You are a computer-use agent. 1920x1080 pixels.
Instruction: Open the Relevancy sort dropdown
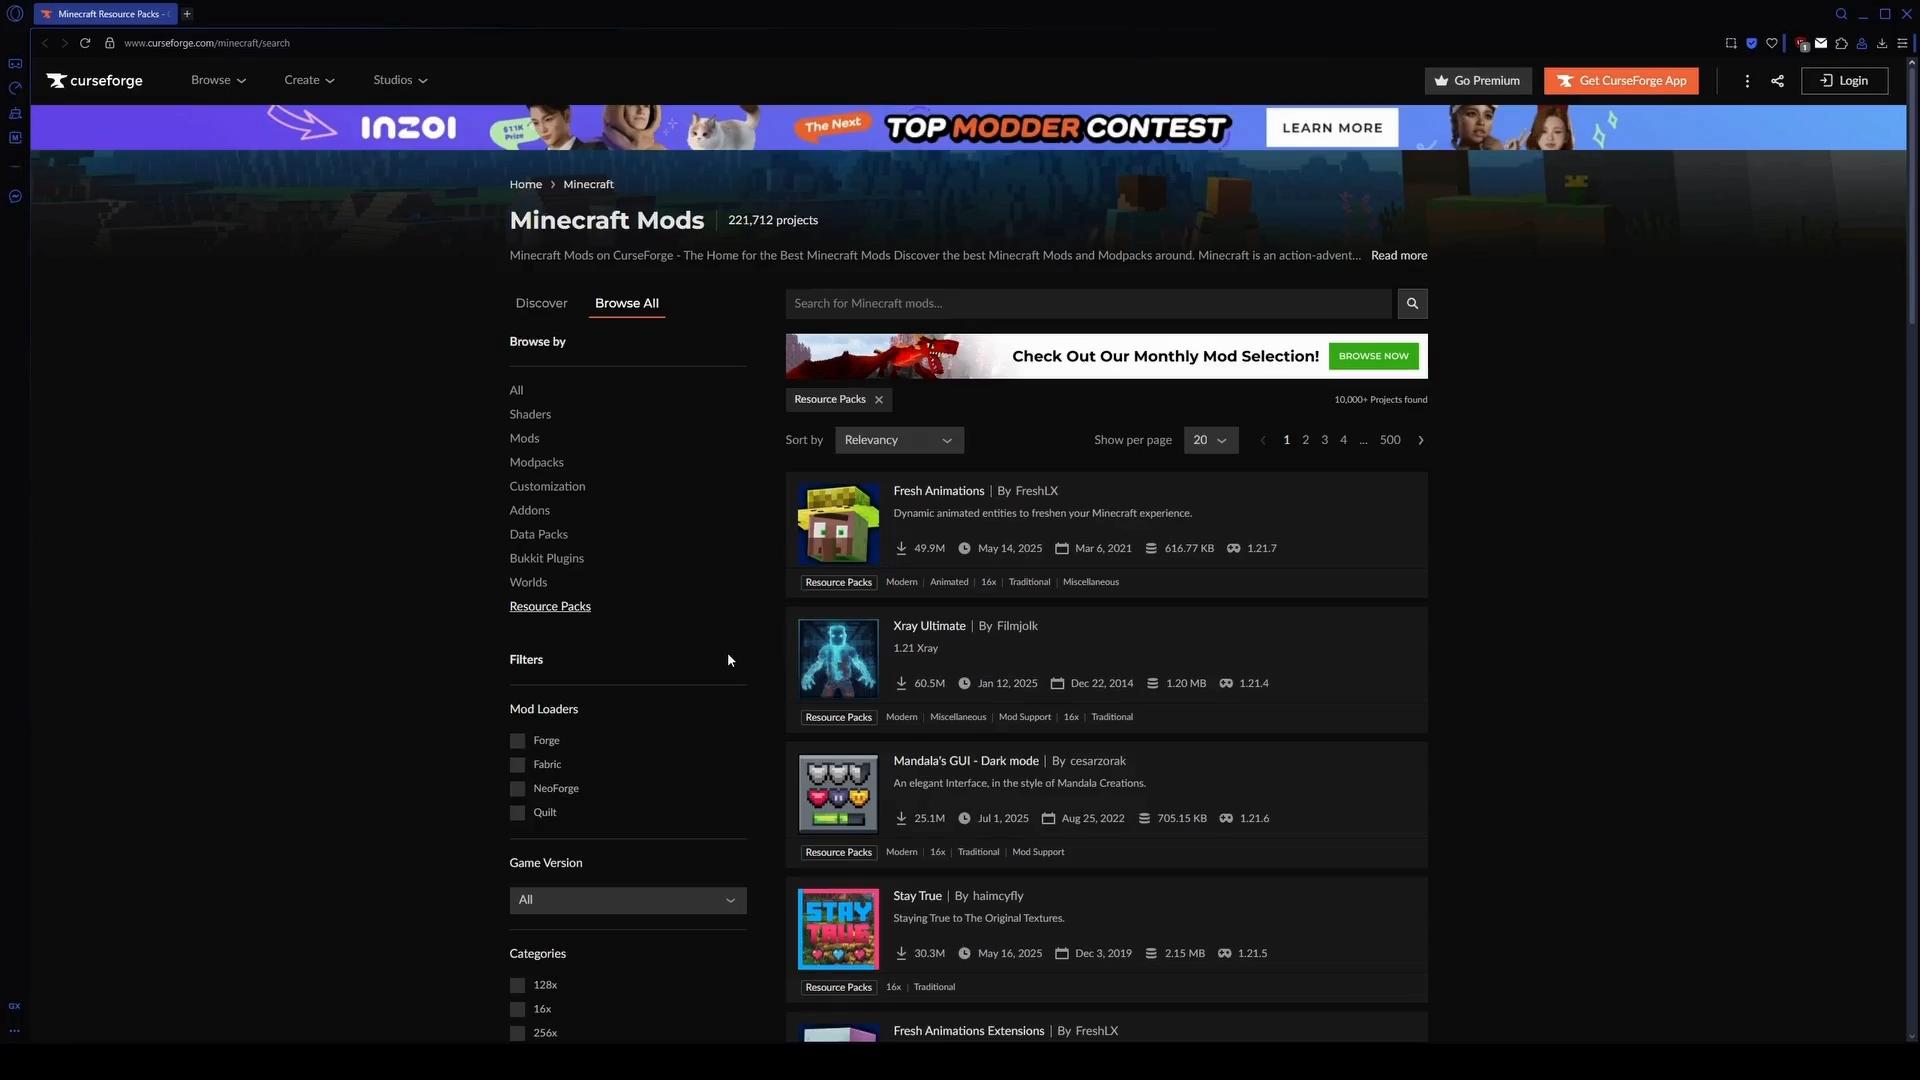coord(898,440)
